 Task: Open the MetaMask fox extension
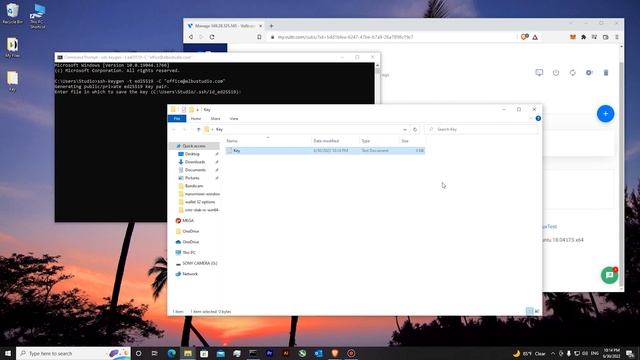(573, 37)
